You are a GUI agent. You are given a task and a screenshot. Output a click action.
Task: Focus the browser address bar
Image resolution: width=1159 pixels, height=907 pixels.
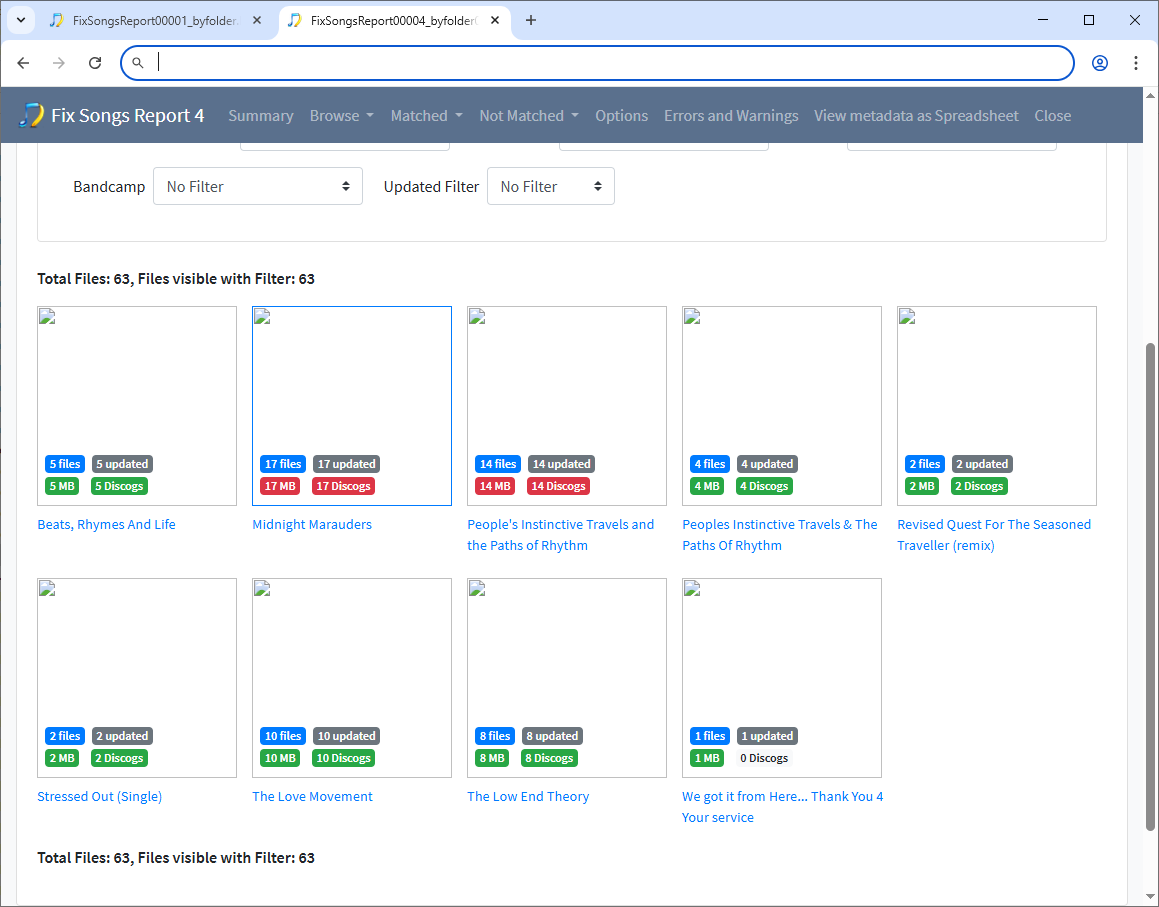(597, 63)
